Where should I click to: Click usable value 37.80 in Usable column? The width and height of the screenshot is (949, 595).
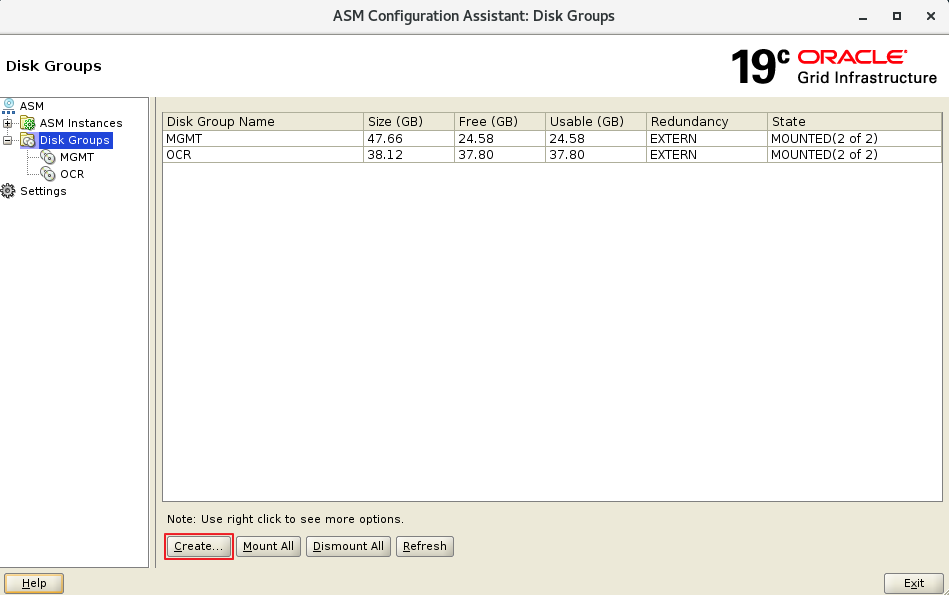tap(567, 154)
